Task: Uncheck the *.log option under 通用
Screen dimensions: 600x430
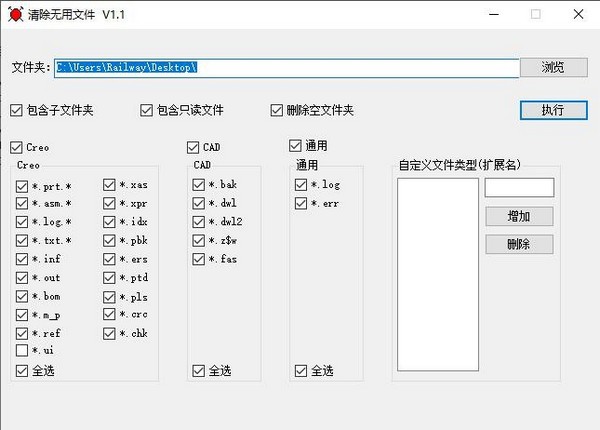Action: 301,185
